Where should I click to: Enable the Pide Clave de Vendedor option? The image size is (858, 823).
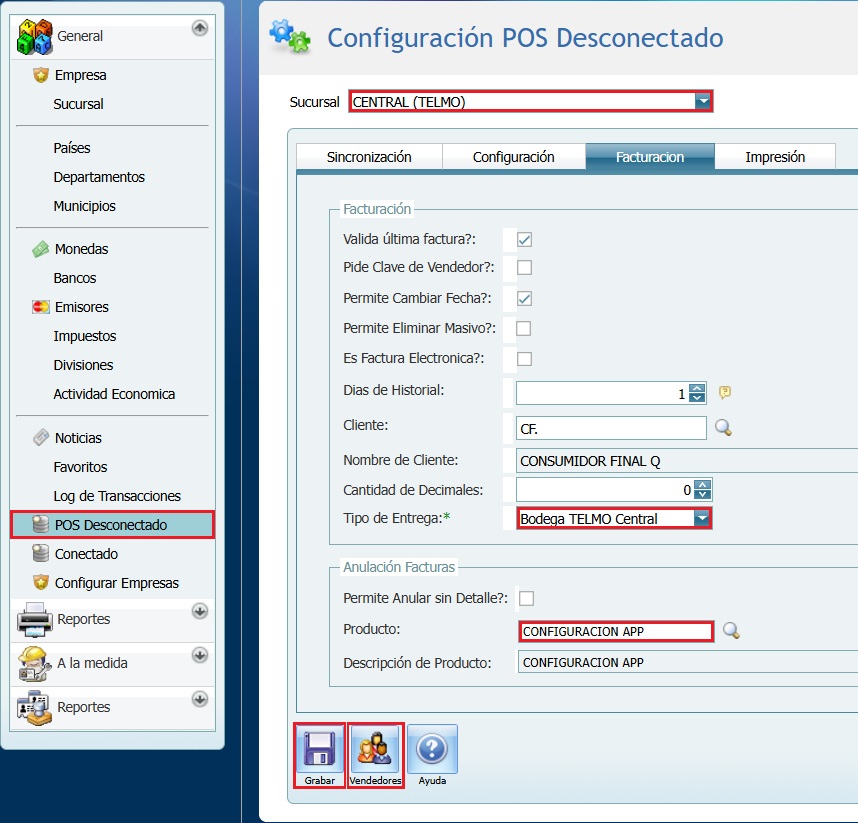(525, 266)
